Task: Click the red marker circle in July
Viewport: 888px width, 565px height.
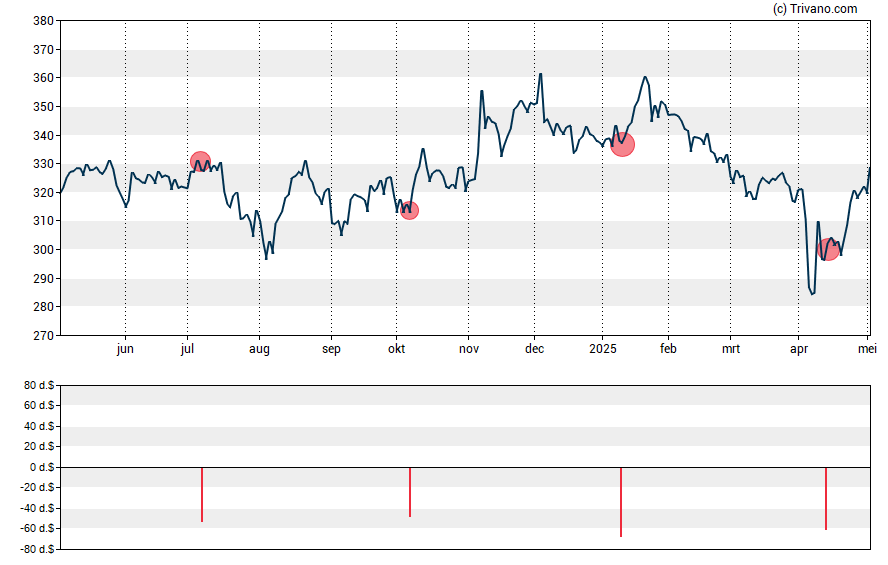Action: click(x=200, y=162)
